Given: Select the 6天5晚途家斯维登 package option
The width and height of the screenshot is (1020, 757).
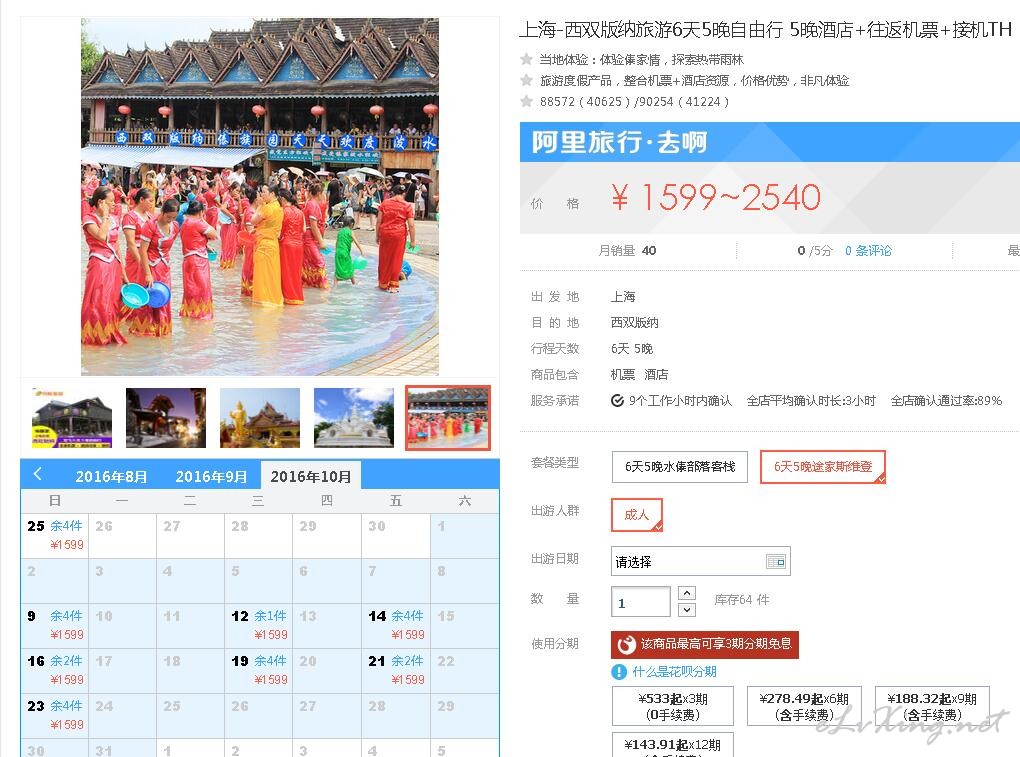Looking at the screenshot, I should coord(823,466).
